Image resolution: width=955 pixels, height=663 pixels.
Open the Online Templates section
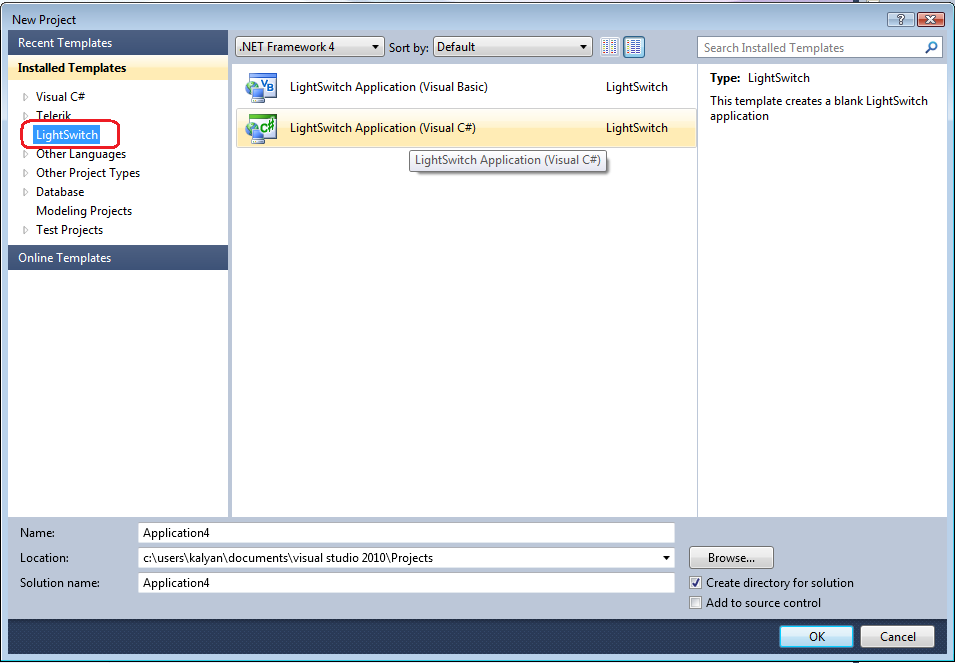click(118, 258)
